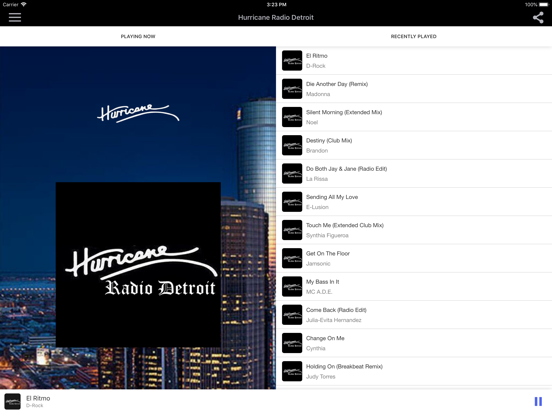
Task: Tap the now-playing bar album thumbnail
Action: click(x=12, y=402)
